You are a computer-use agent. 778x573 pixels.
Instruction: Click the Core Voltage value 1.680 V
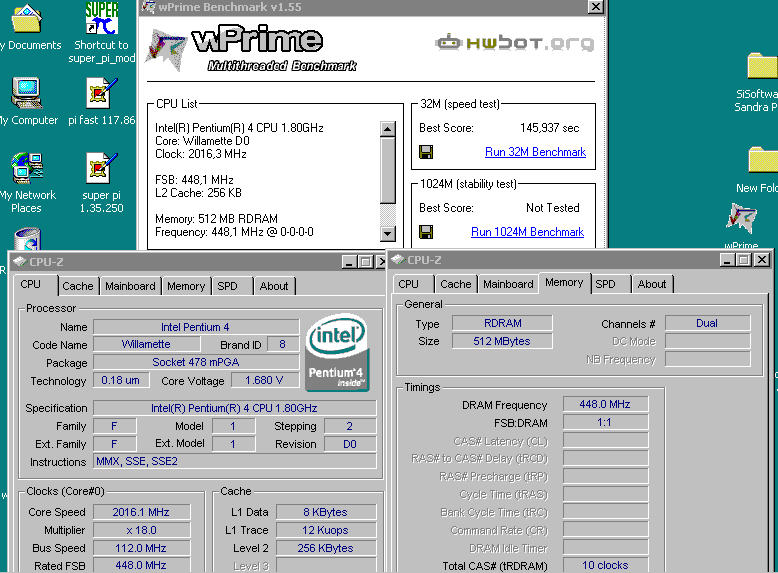coord(264,380)
